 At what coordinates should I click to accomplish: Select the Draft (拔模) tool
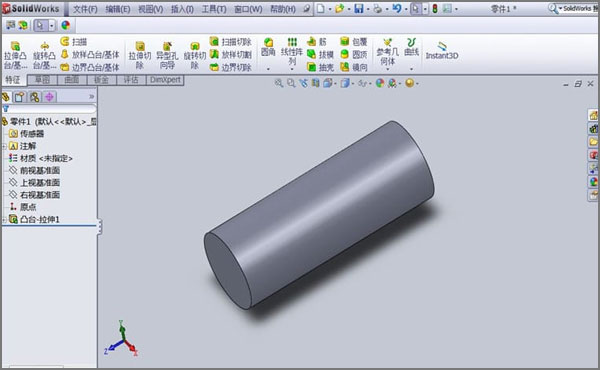[x=320, y=54]
